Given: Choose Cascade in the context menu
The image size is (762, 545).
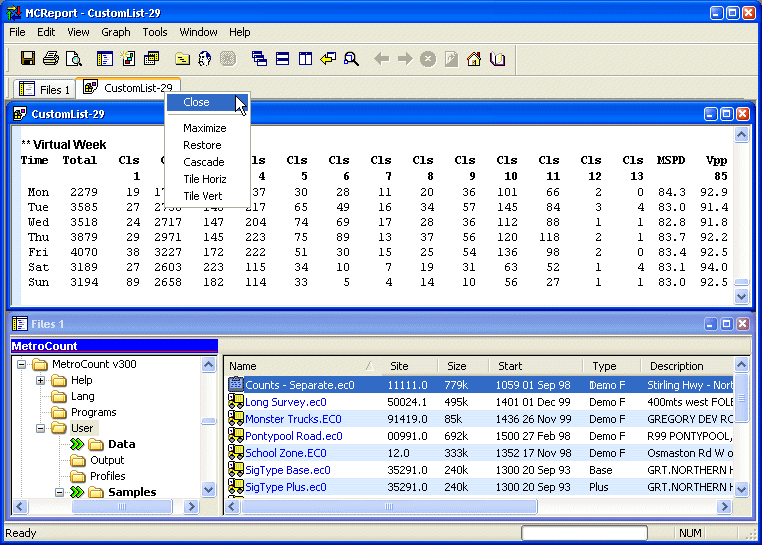Looking at the screenshot, I should (208, 162).
